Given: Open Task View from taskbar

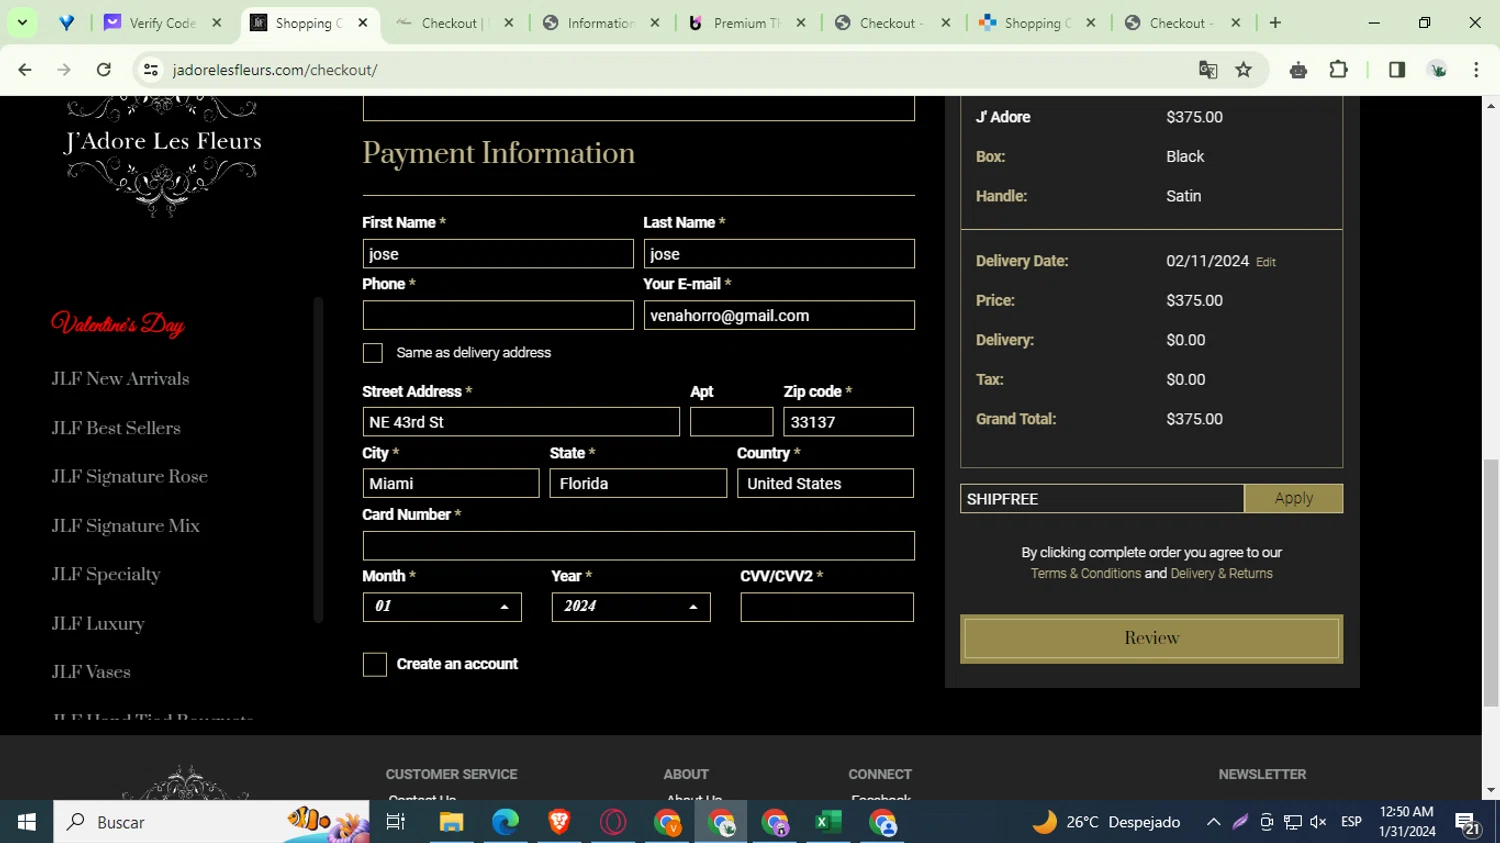Looking at the screenshot, I should (x=396, y=822).
